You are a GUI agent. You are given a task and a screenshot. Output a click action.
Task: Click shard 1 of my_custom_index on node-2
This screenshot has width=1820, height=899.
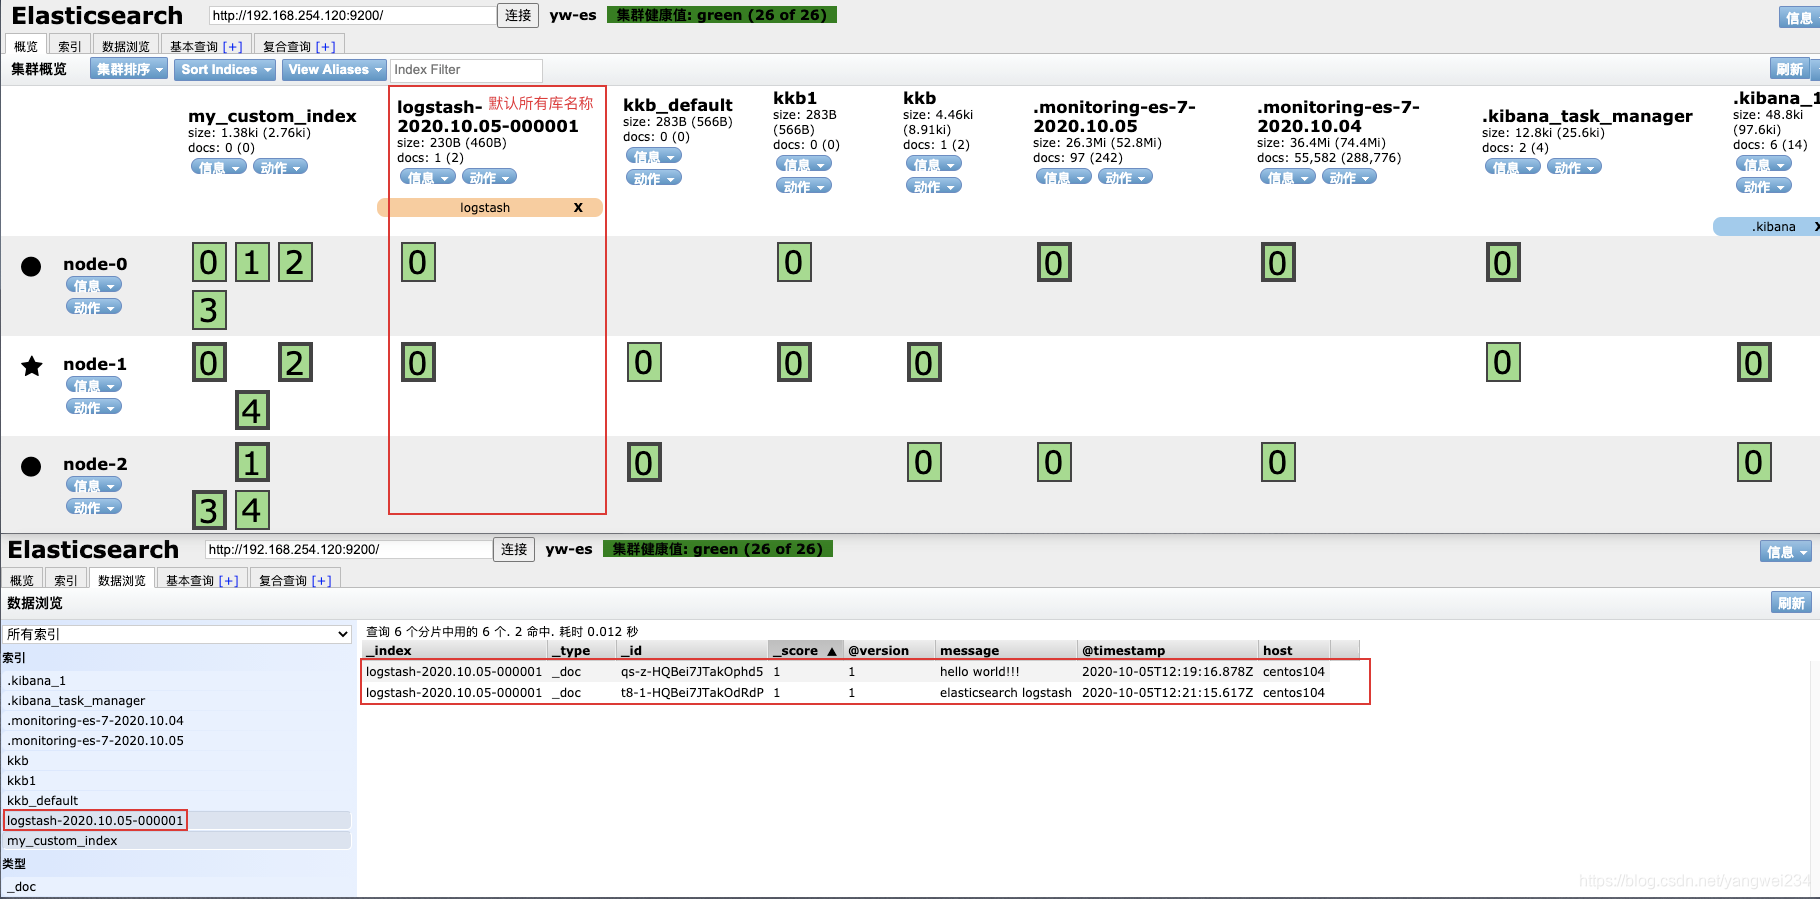click(x=252, y=463)
